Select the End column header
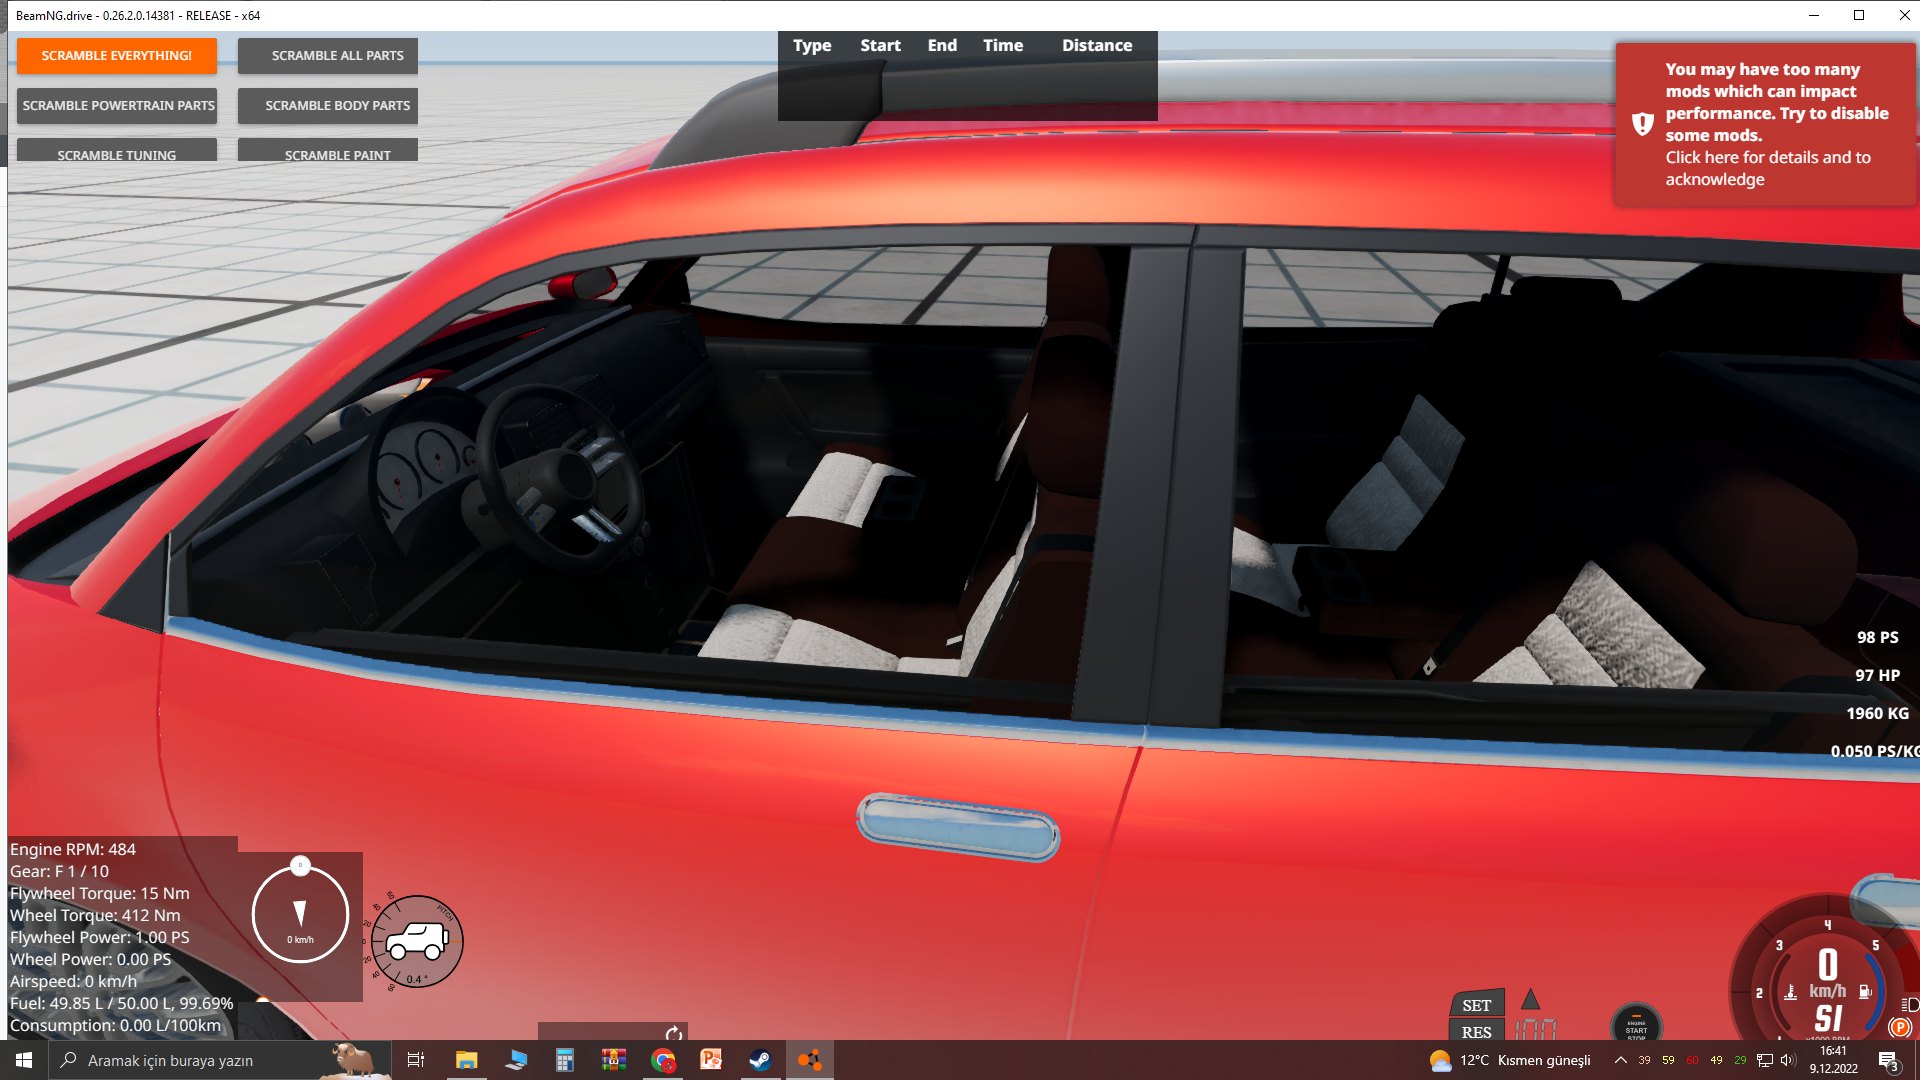Screen dimensions: 1920x1080 942,45
